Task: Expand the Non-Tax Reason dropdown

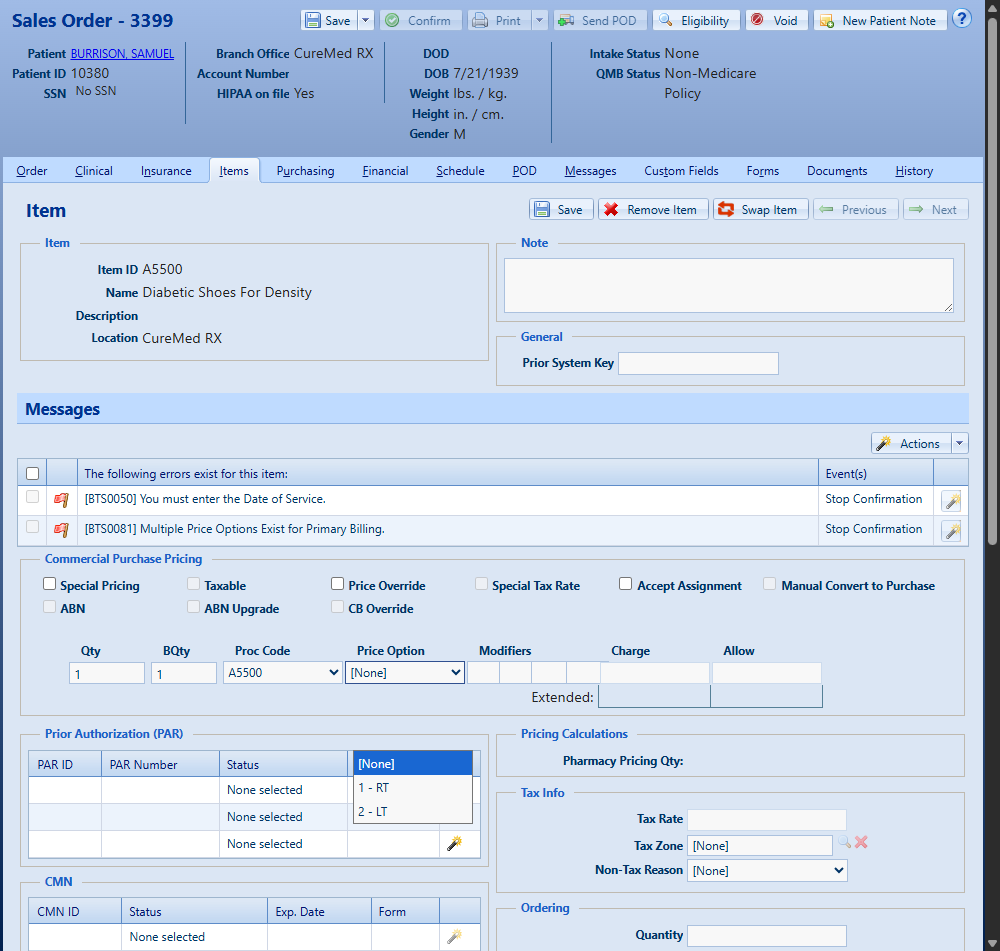Action: click(768, 871)
